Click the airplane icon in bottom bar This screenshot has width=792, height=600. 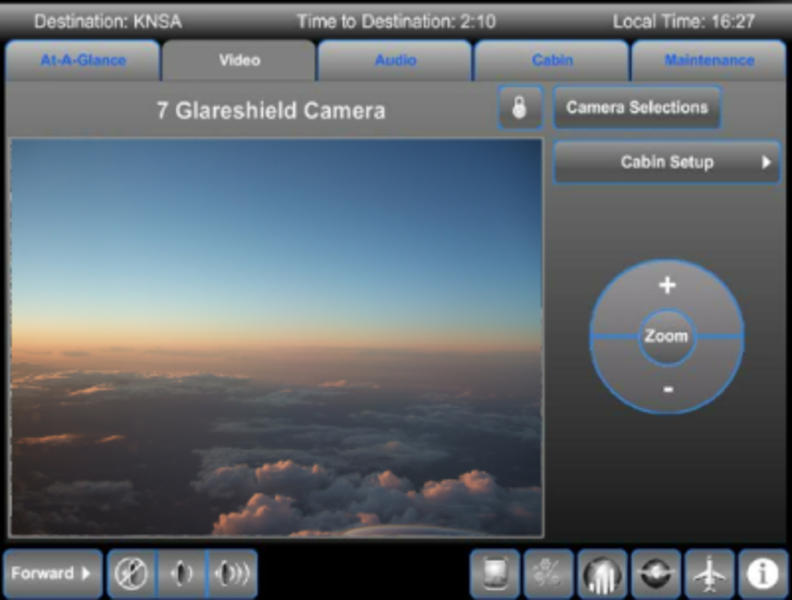(710, 574)
